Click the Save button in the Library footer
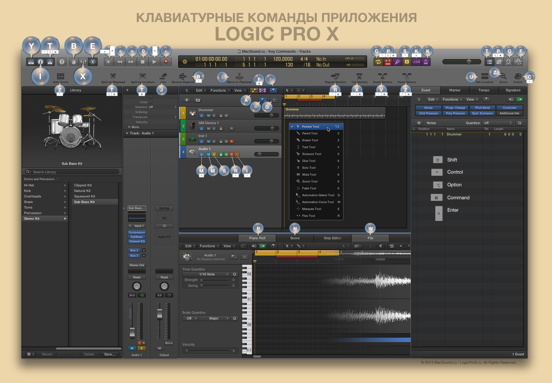552x383 pixels. (x=109, y=354)
